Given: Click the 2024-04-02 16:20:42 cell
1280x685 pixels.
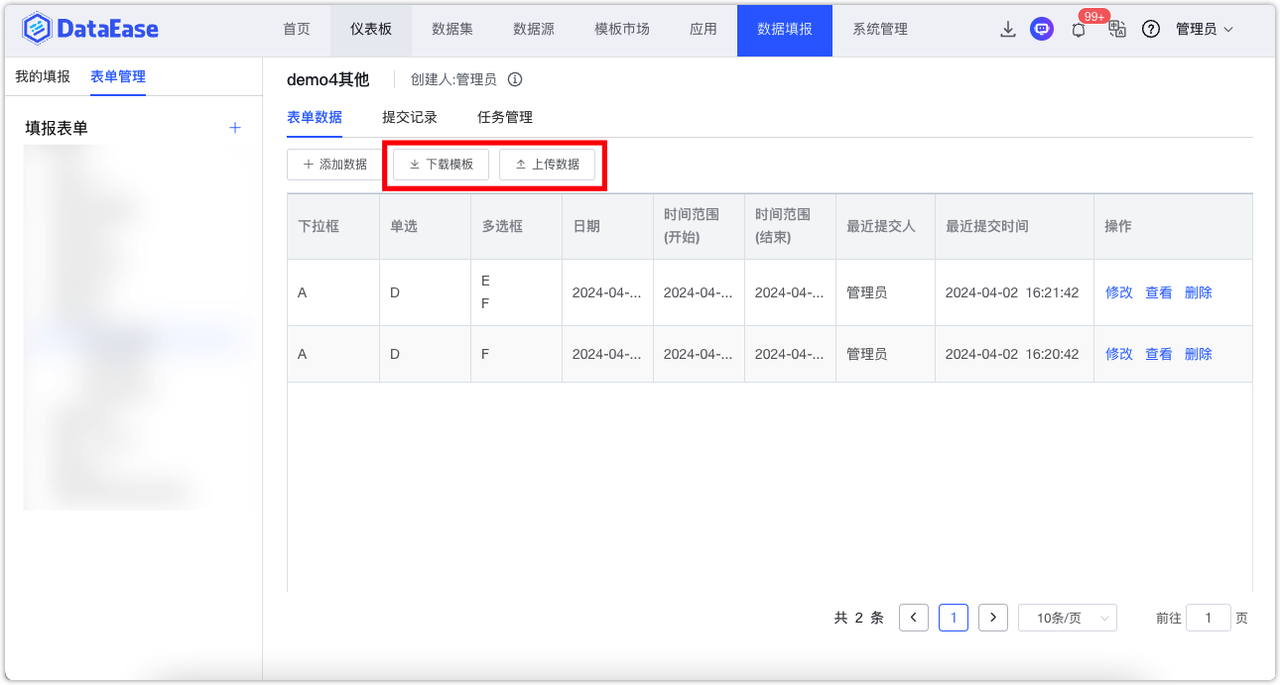Looking at the screenshot, I should click(x=1012, y=354).
